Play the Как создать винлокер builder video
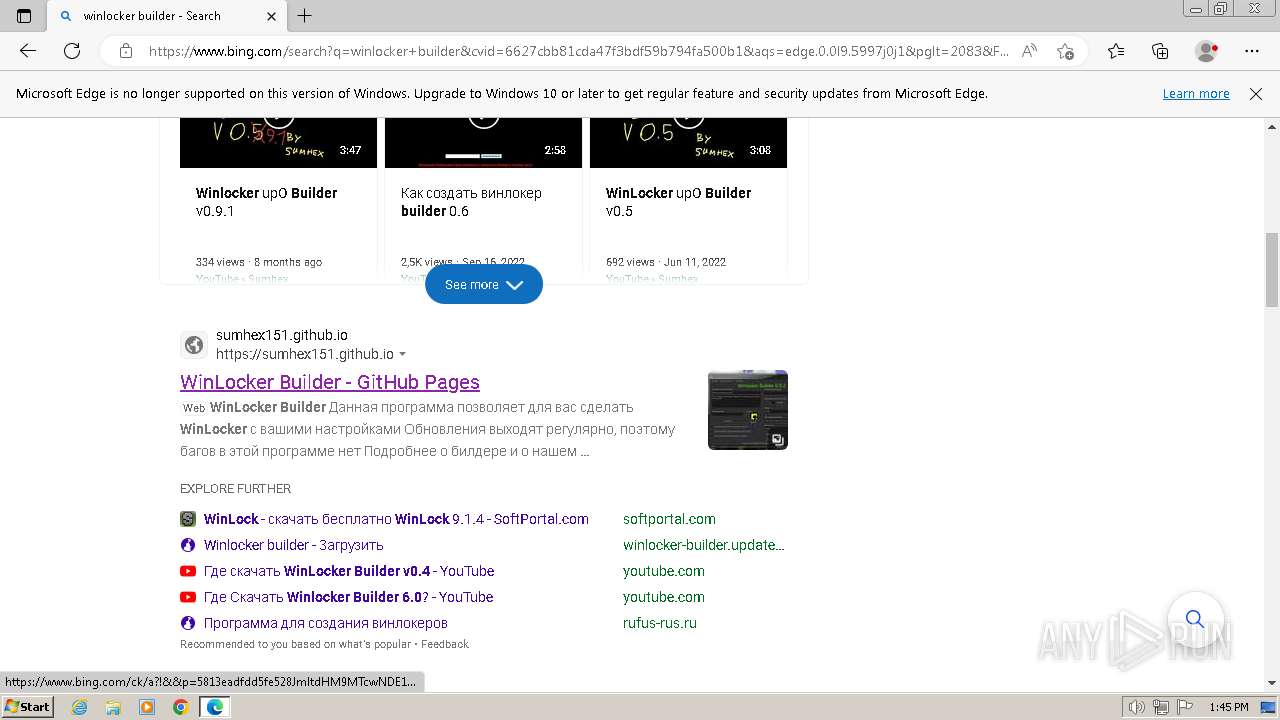This screenshot has width=1280, height=720. (483, 142)
